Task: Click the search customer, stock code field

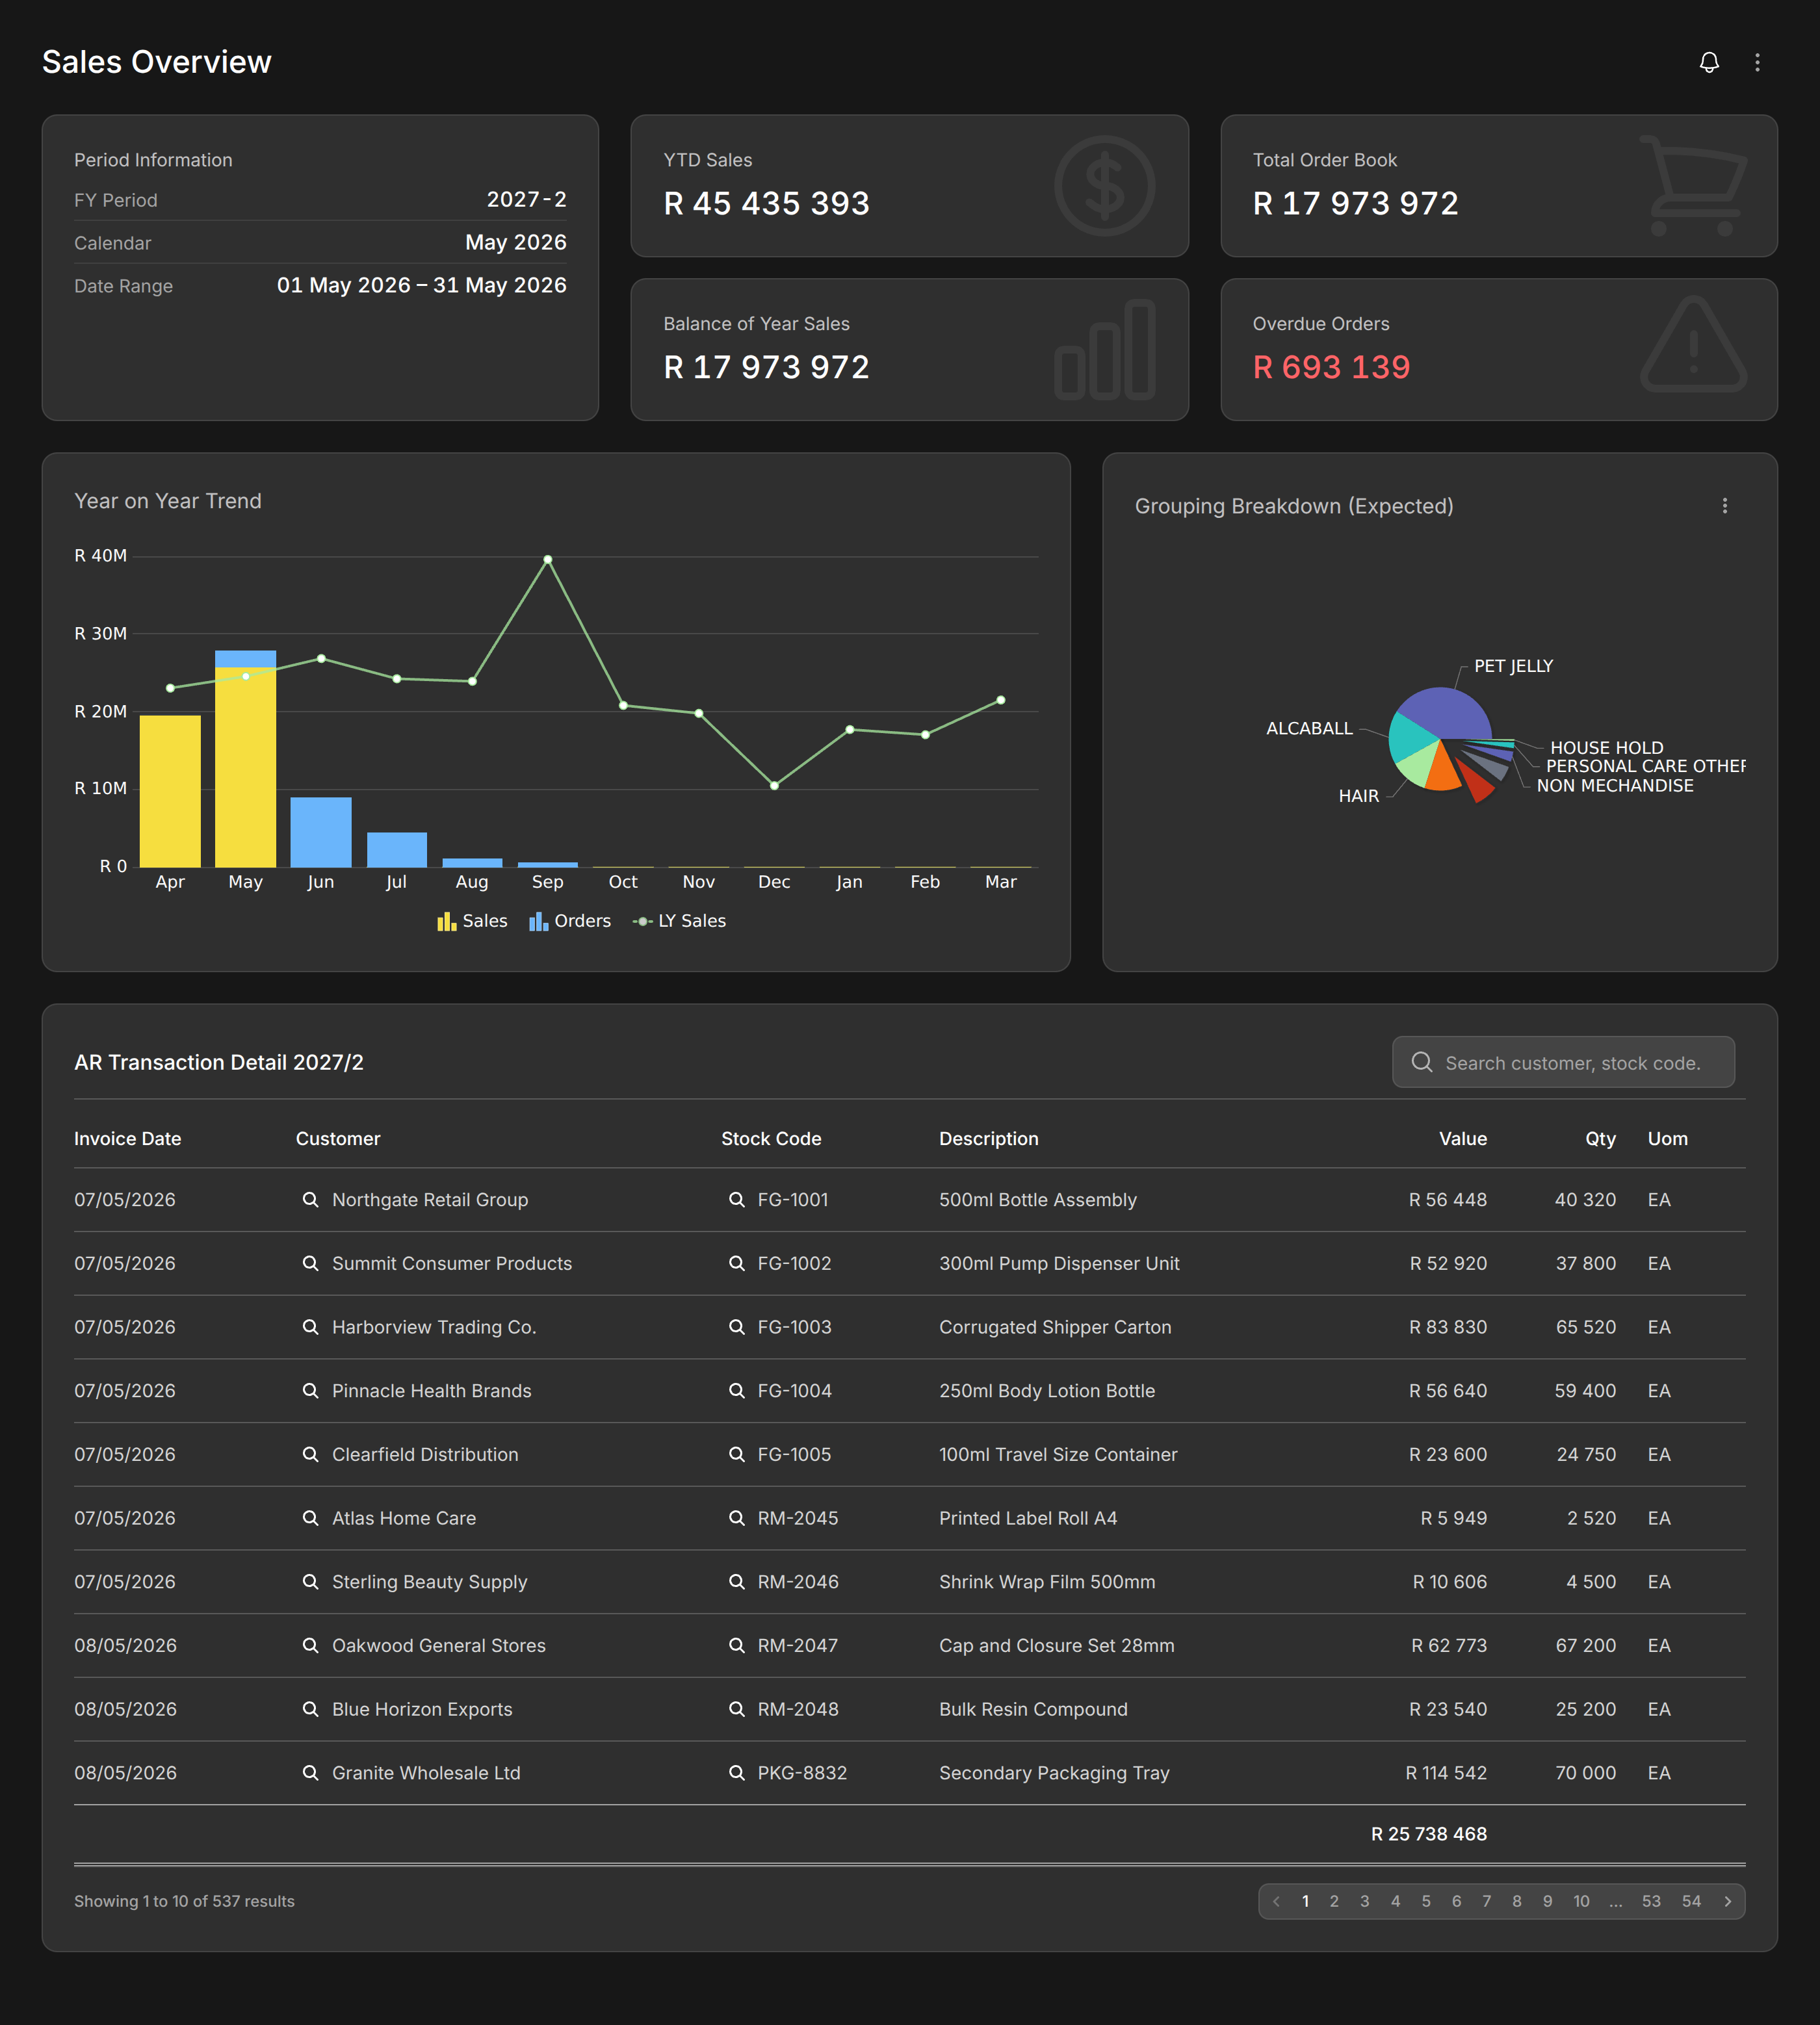Action: pos(1563,1062)
